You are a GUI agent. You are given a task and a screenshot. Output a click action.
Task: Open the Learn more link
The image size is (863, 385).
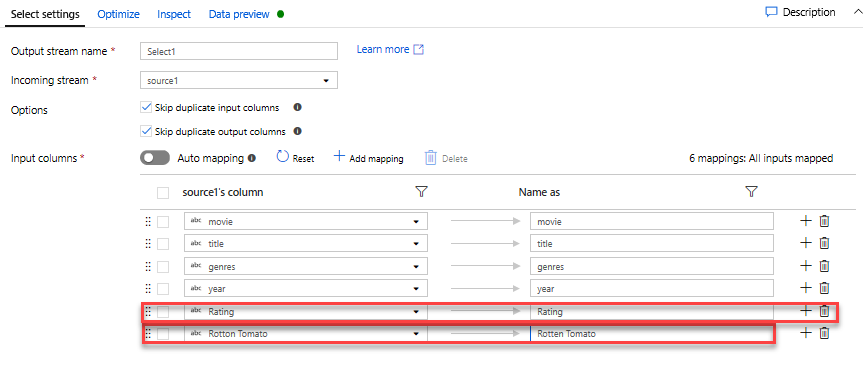(390, 50)
